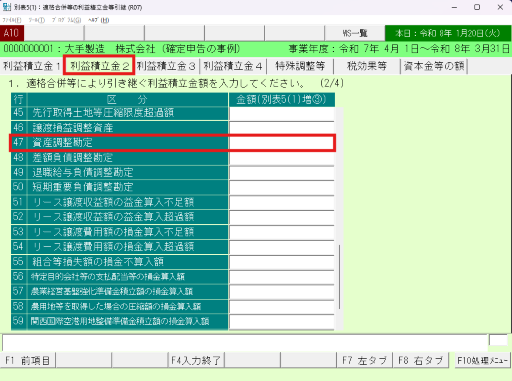This screenshot has width=512, height=381.
Task: Click the F1 前項目 button
Action: [28, 360]
